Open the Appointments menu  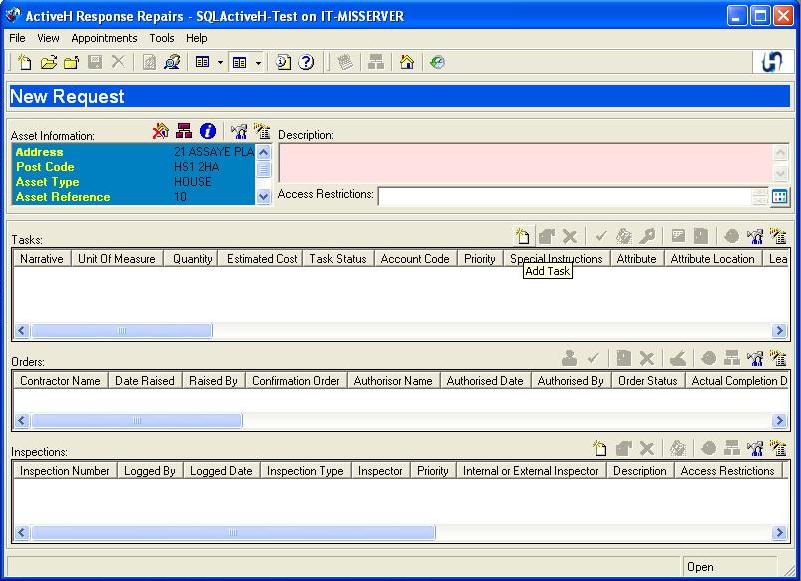coord(104,38)
